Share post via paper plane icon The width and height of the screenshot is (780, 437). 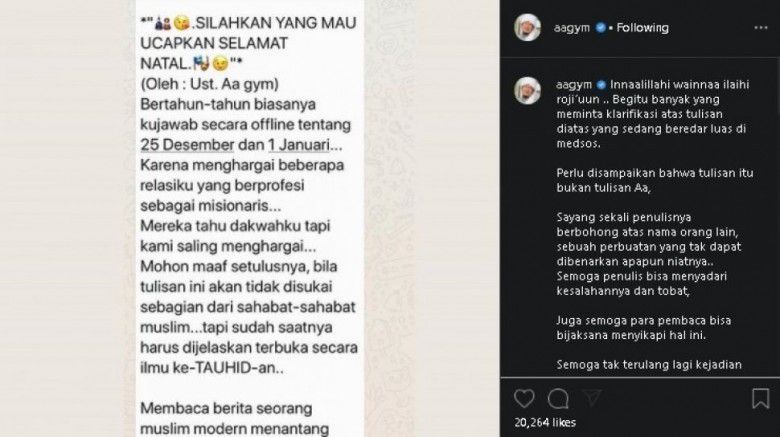pos(592,398)
